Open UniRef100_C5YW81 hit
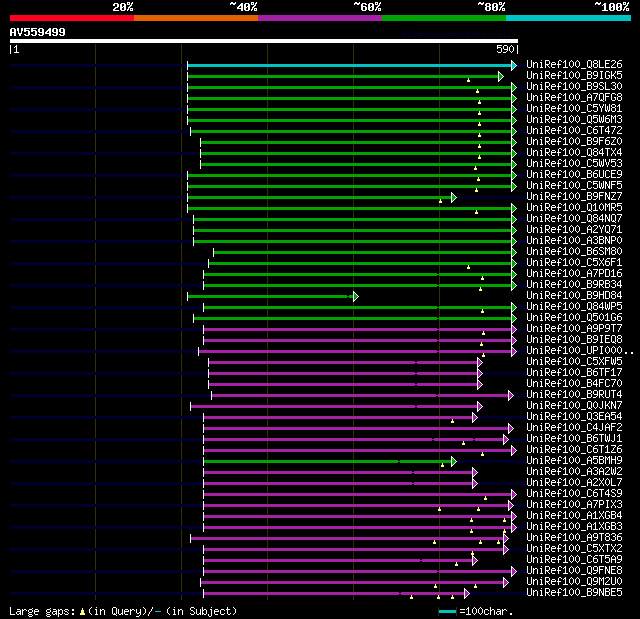640x619 pixels. pos(574,109)
